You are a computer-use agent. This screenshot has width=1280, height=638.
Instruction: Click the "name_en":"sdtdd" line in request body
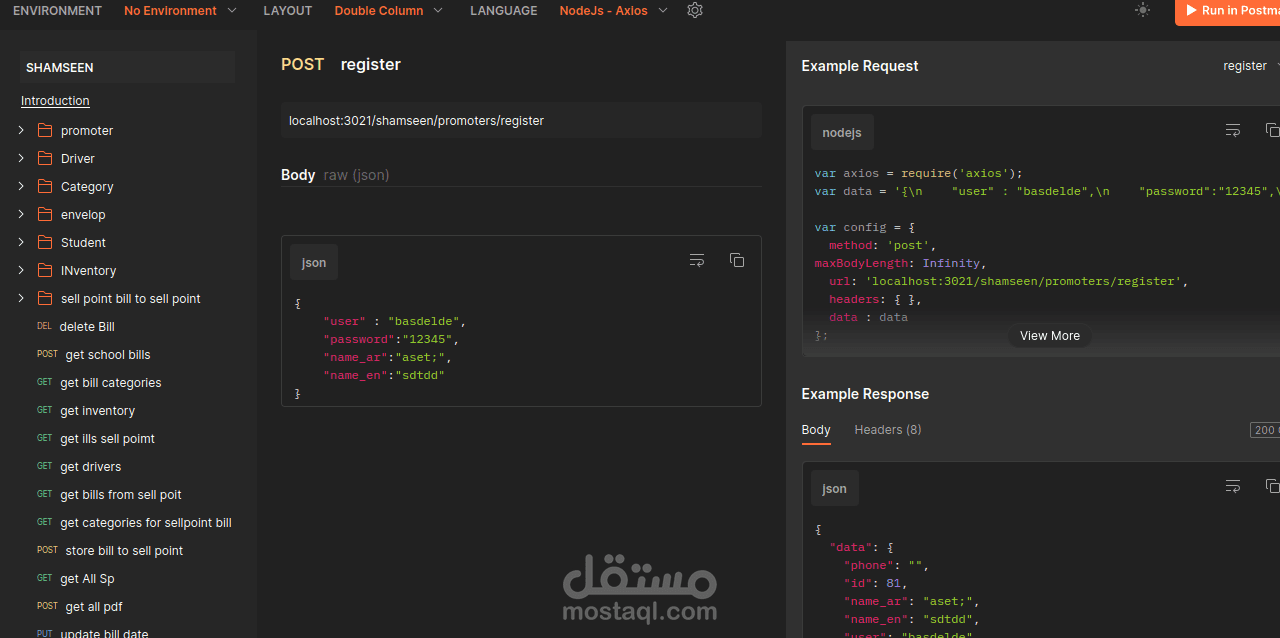[x=384, y=376]
